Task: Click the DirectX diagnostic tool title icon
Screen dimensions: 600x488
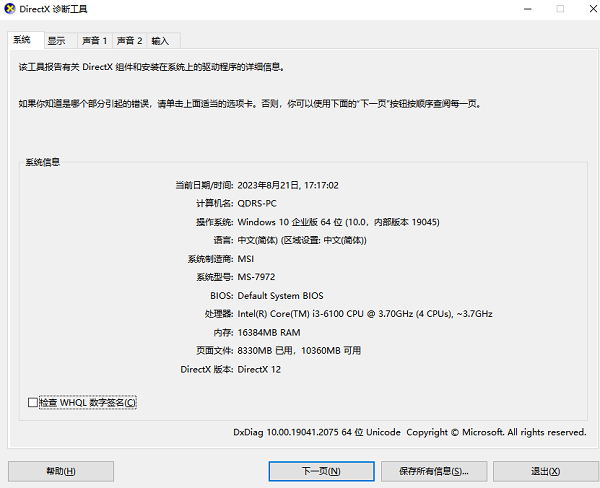Action: point(9,8)
